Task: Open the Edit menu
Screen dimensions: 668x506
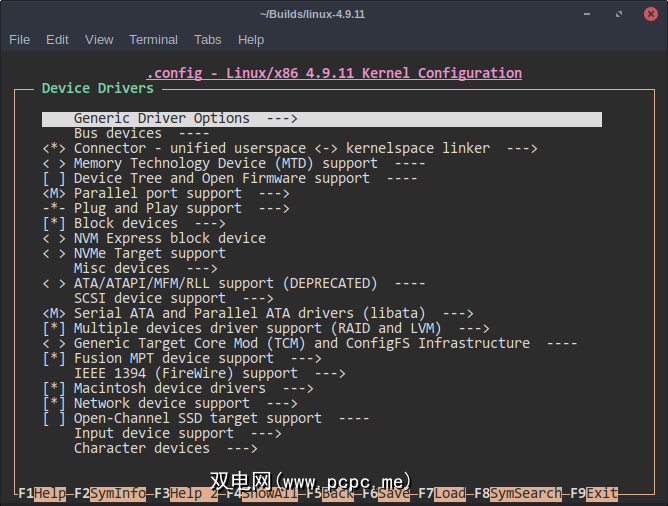Action: (57, 40)
